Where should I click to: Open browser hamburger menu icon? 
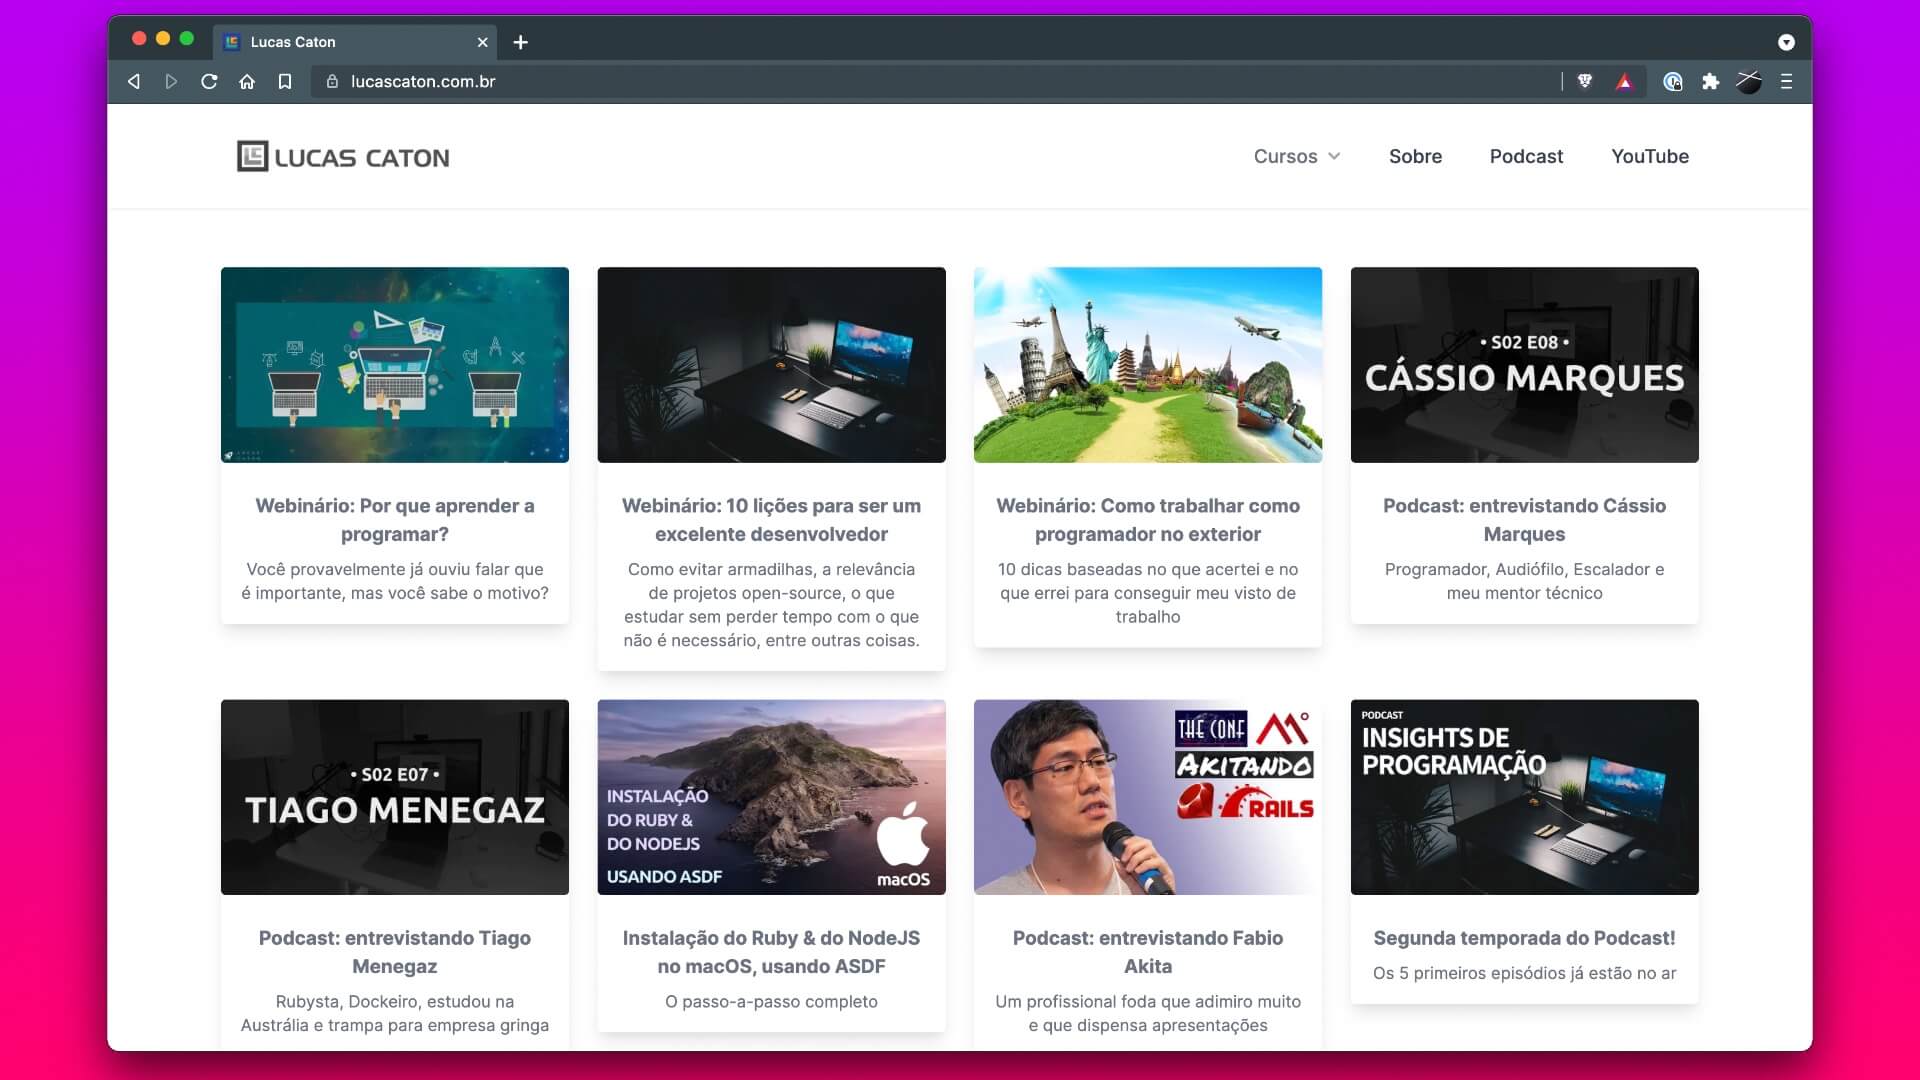point(1786,82)
